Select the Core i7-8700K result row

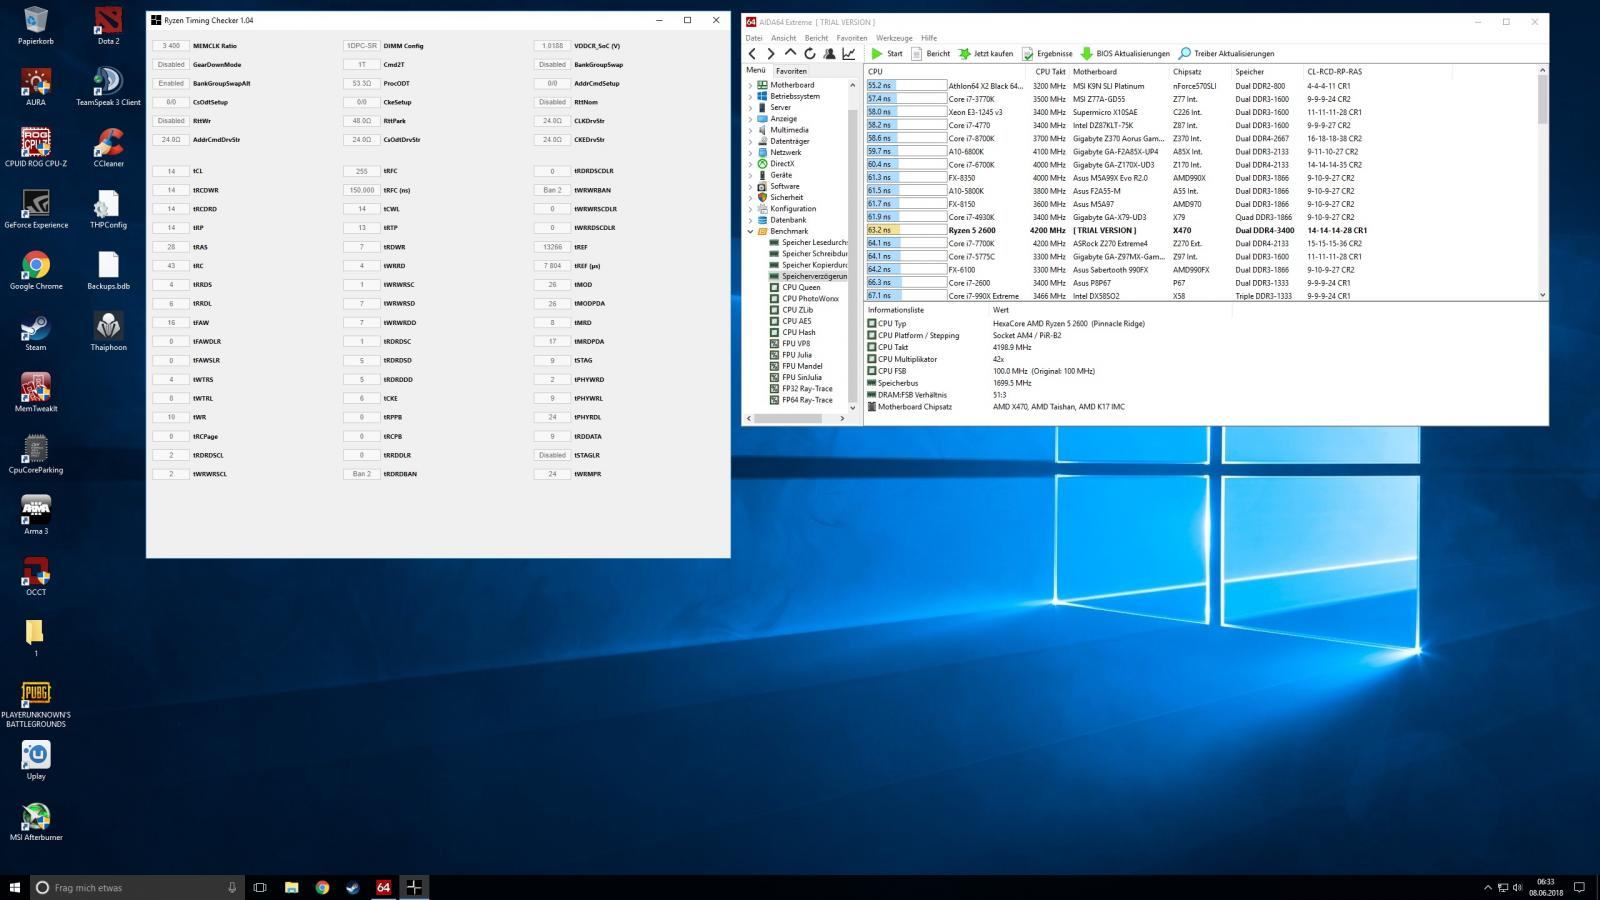coord(1200,138)
